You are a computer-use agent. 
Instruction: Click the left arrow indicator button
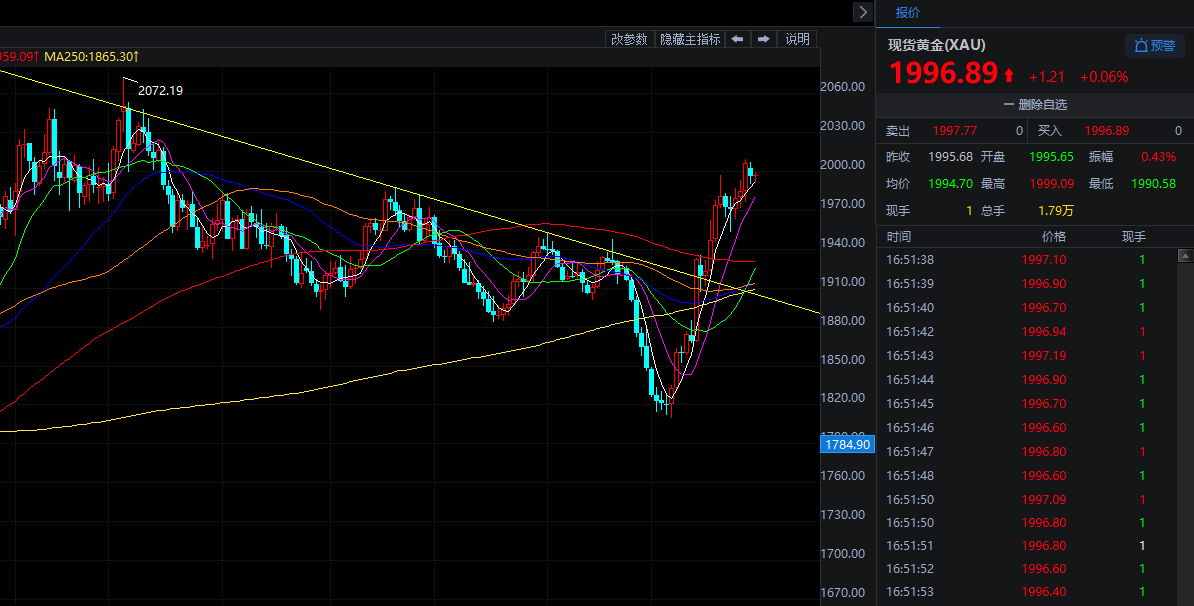click(737, 39)
